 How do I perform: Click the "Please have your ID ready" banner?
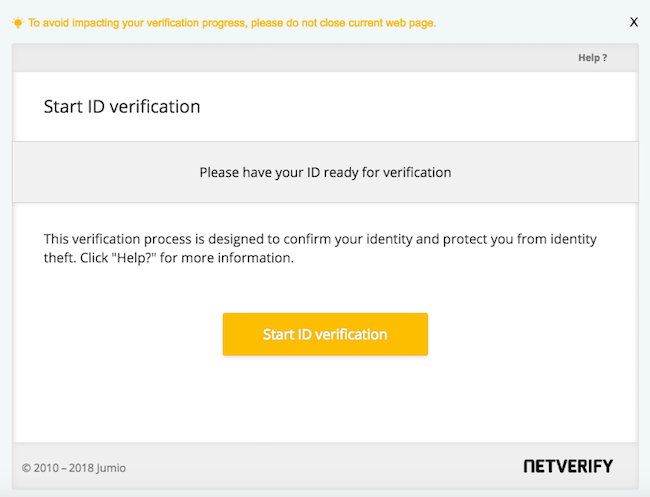coord(325,172)
